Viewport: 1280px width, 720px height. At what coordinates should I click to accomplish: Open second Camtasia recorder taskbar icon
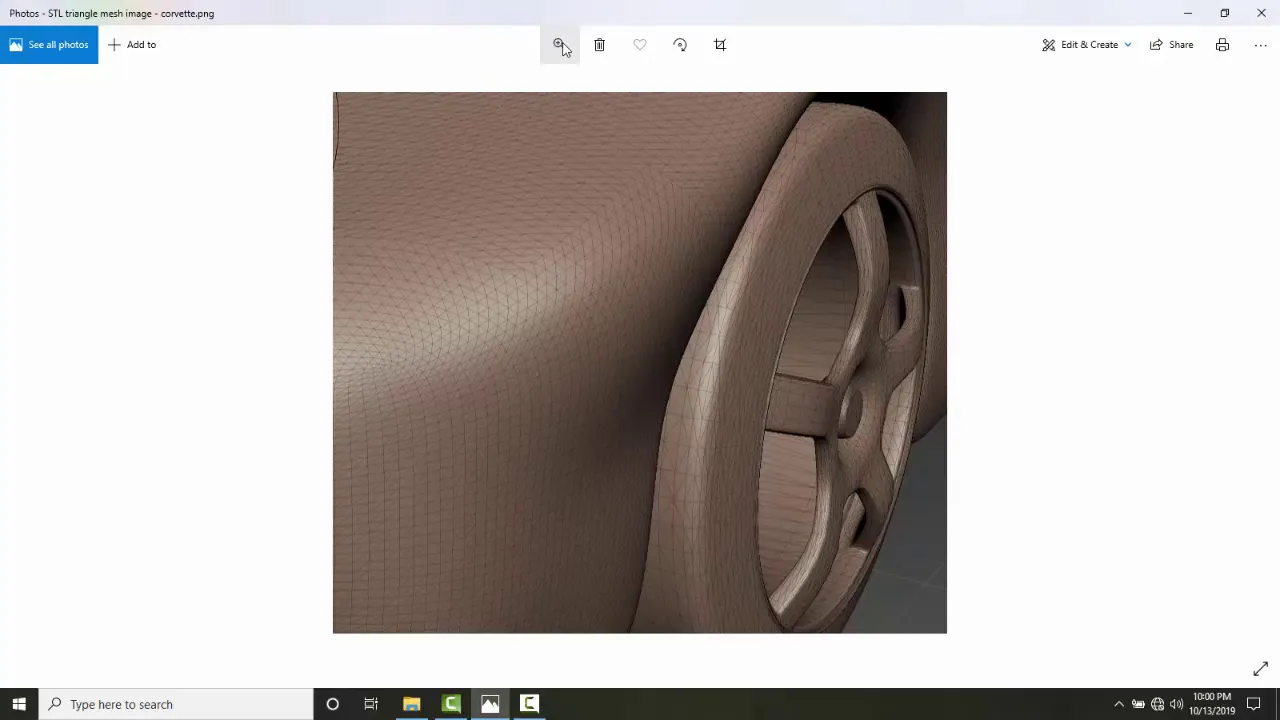click(529, 704)
